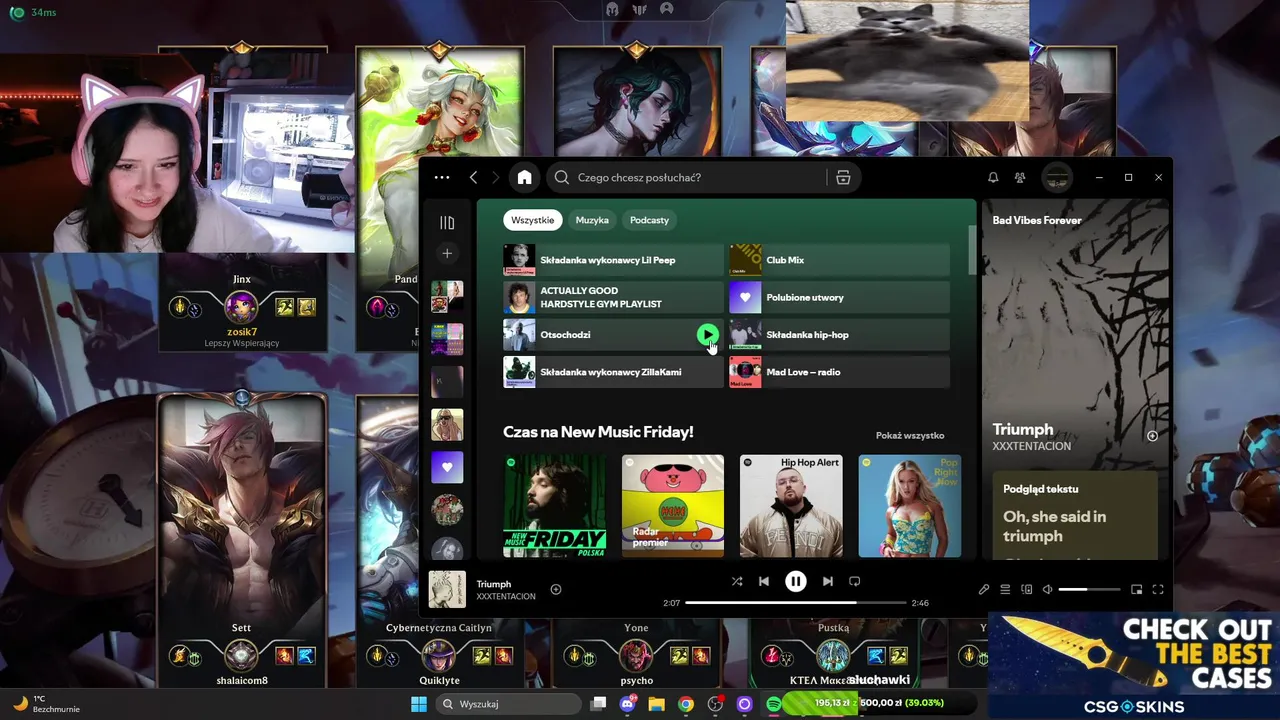Toggle repeat mode
This screenshot has height=720, width=1280.
854,581
